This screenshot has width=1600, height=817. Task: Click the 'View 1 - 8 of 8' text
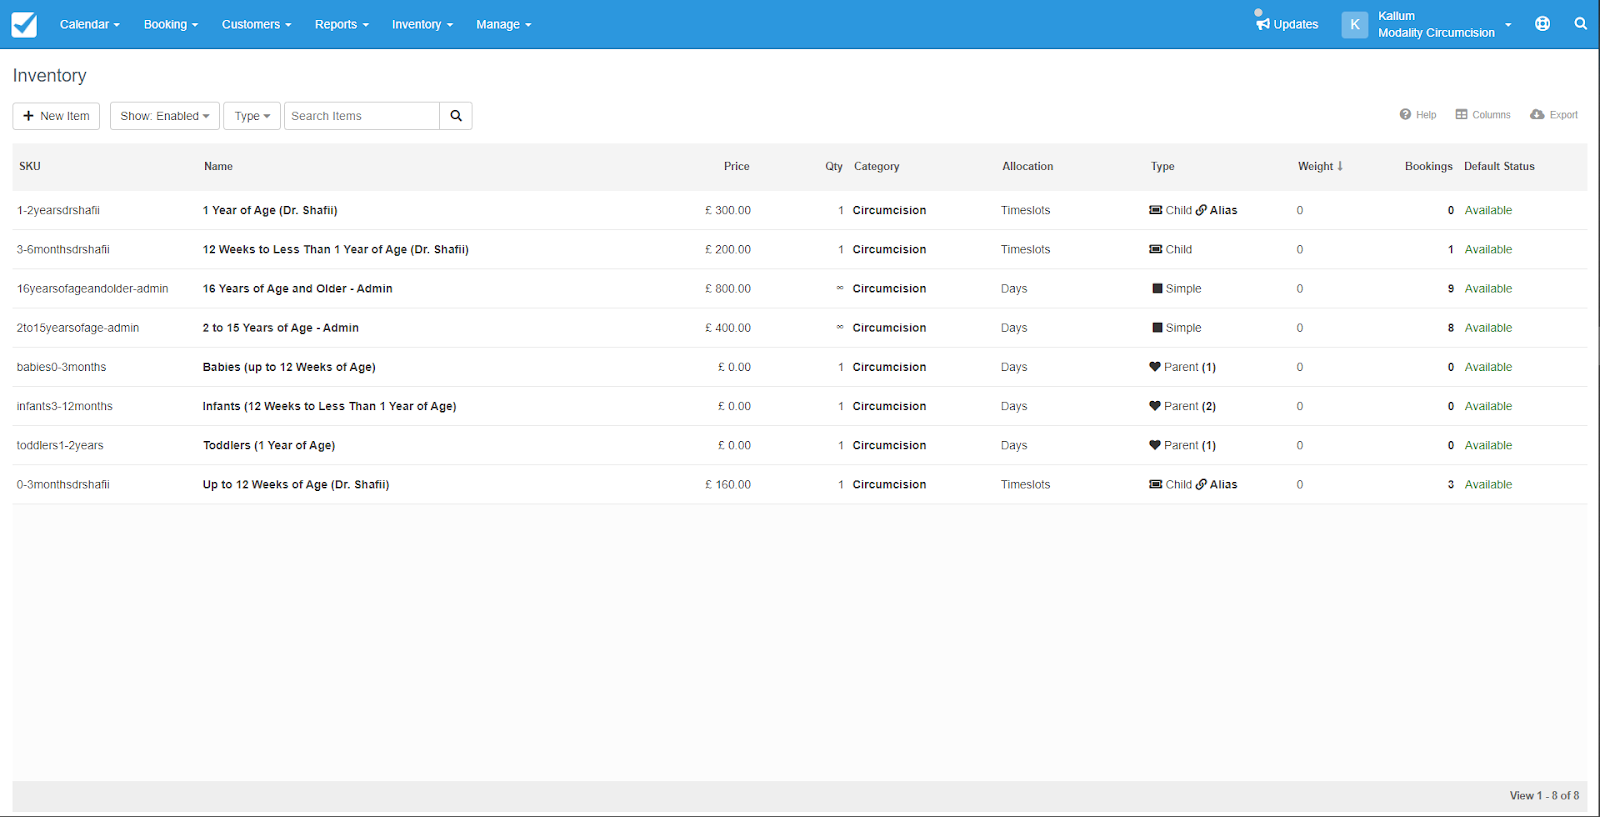pos(1544,795)
